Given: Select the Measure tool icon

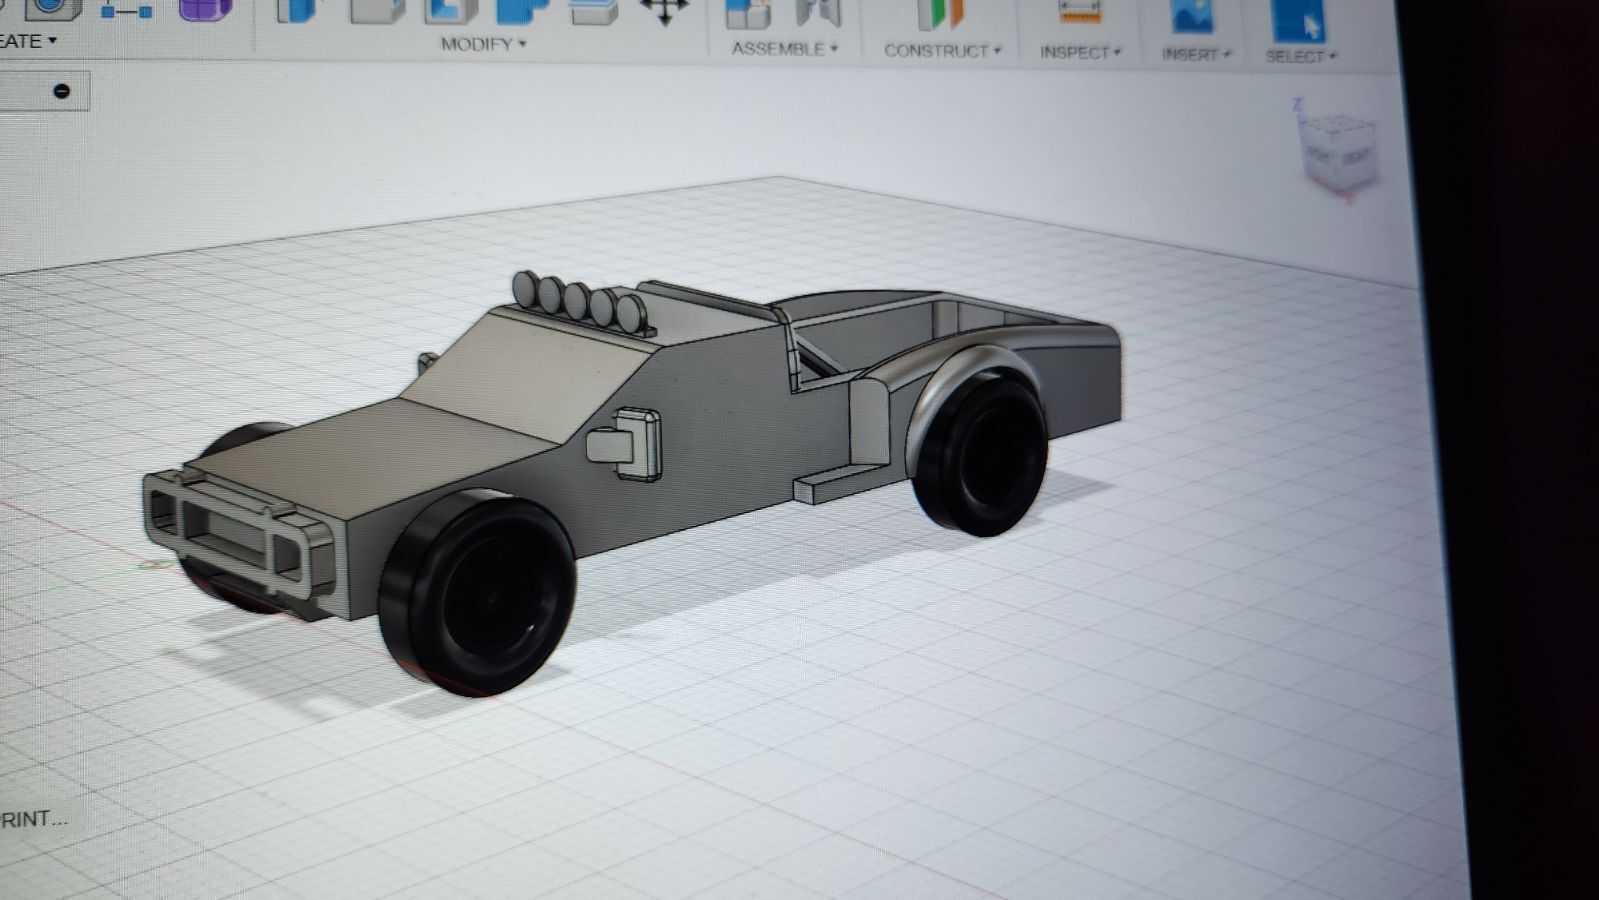Looking at the screenshot, I should pyautogui.click(x=1079, y=14).
